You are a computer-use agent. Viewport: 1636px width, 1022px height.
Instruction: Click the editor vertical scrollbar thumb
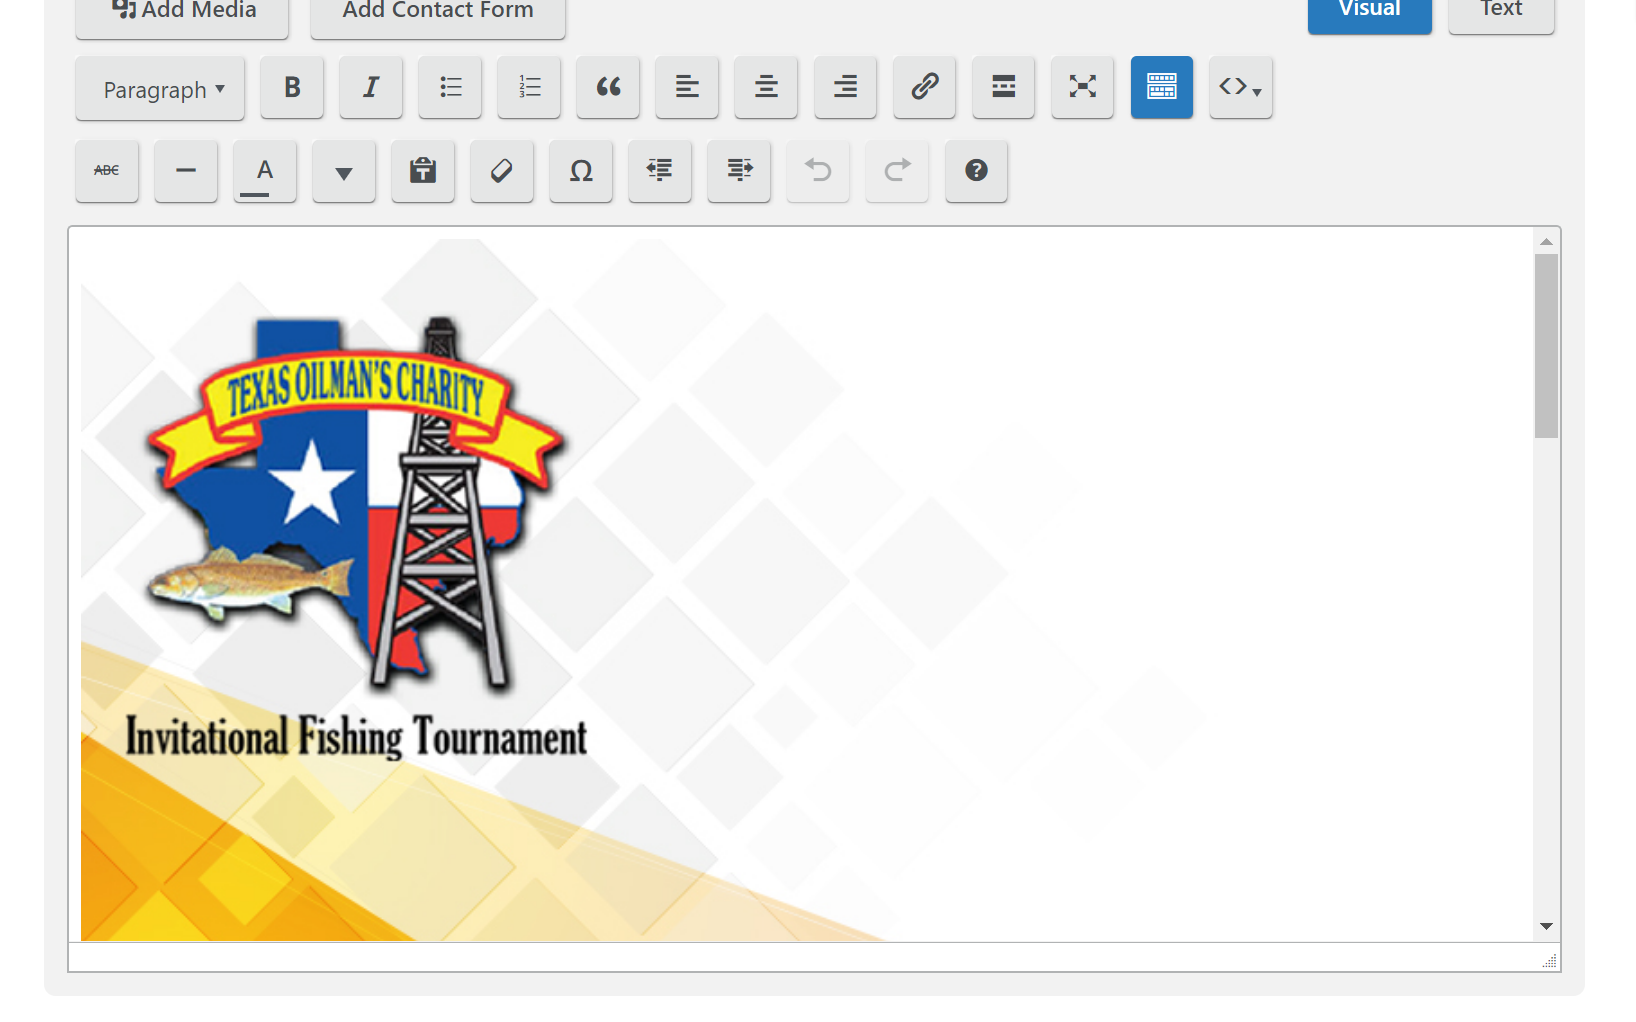point(1546,346)
